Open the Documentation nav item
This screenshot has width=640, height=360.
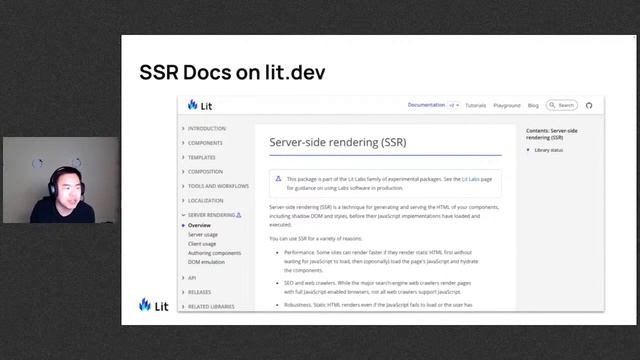click(x=426, y=105)
